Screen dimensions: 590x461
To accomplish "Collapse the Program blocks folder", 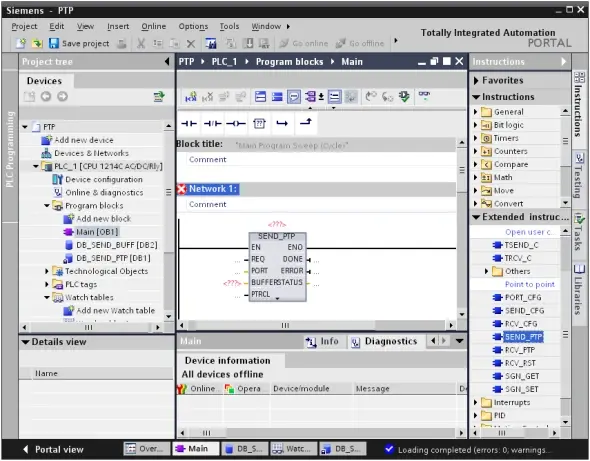I will (47, 205).
